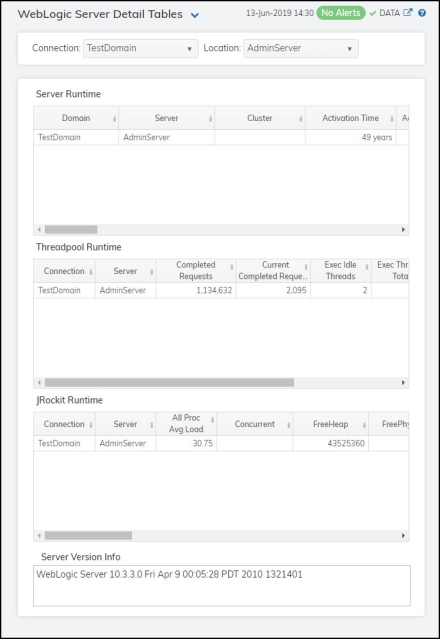Click the green DATA status checkmark
Image resolution: width=440 pixels, height=639 pixels.
[x=372, y=13]
